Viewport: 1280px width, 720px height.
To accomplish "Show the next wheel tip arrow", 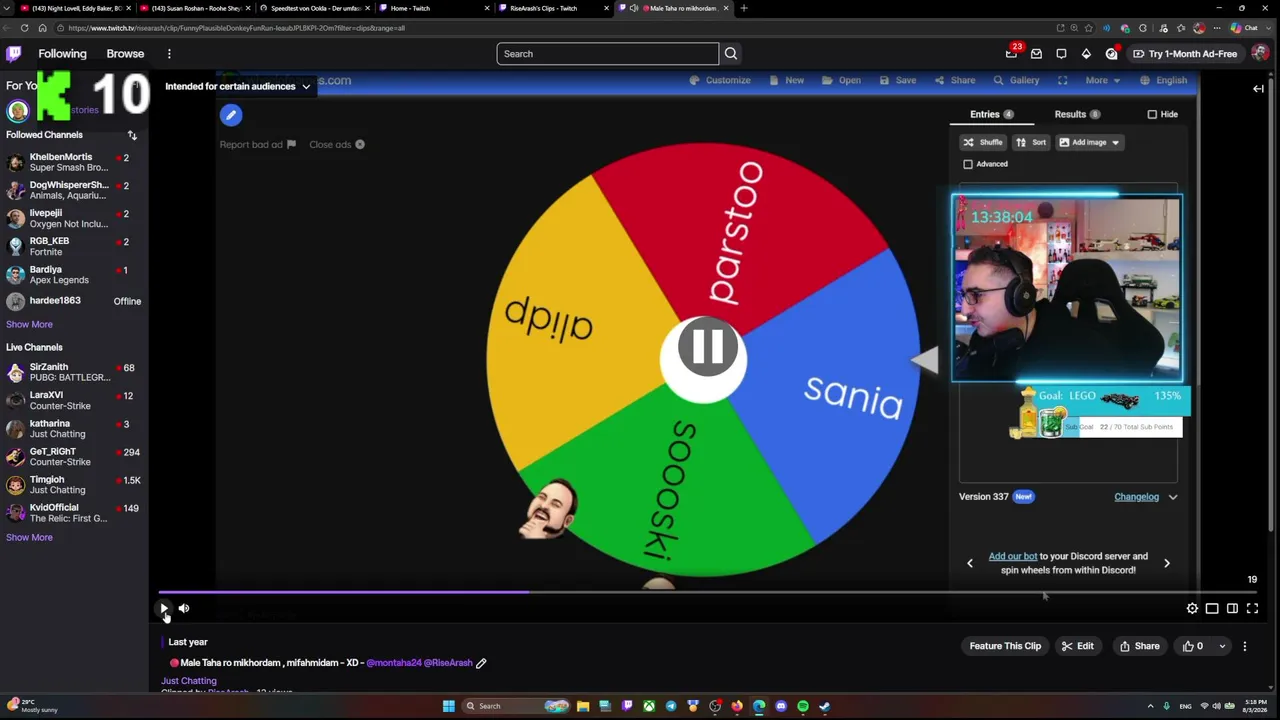I will (1167, 563).
